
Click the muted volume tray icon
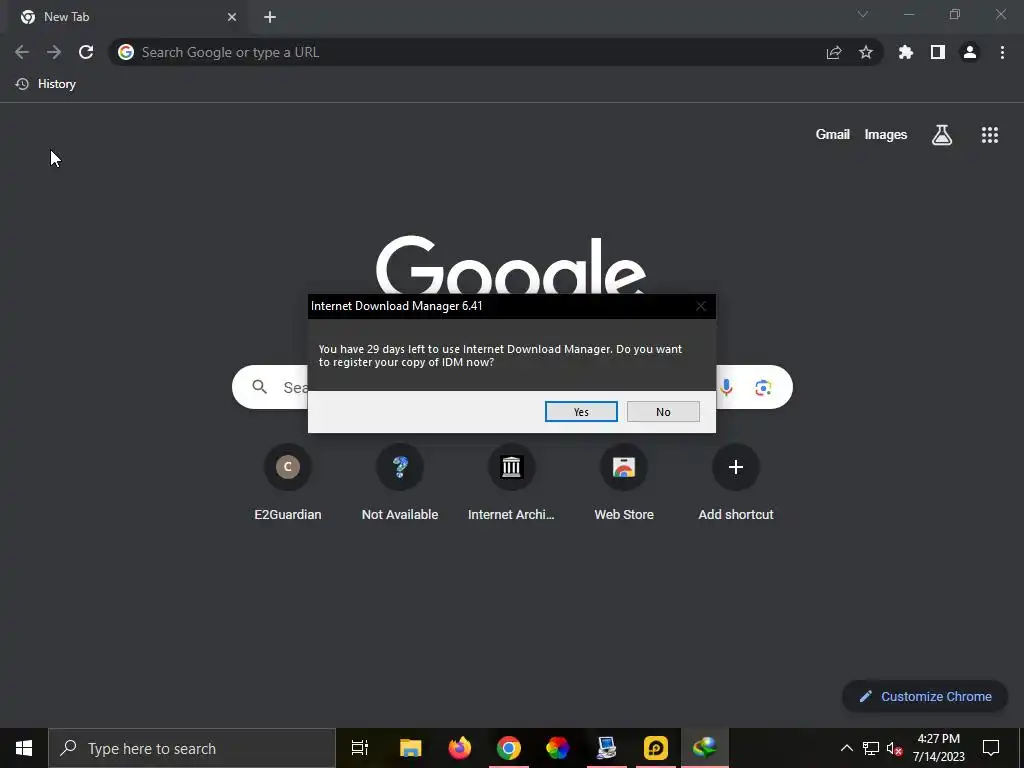pyautogui.click(x=894, y=748)
